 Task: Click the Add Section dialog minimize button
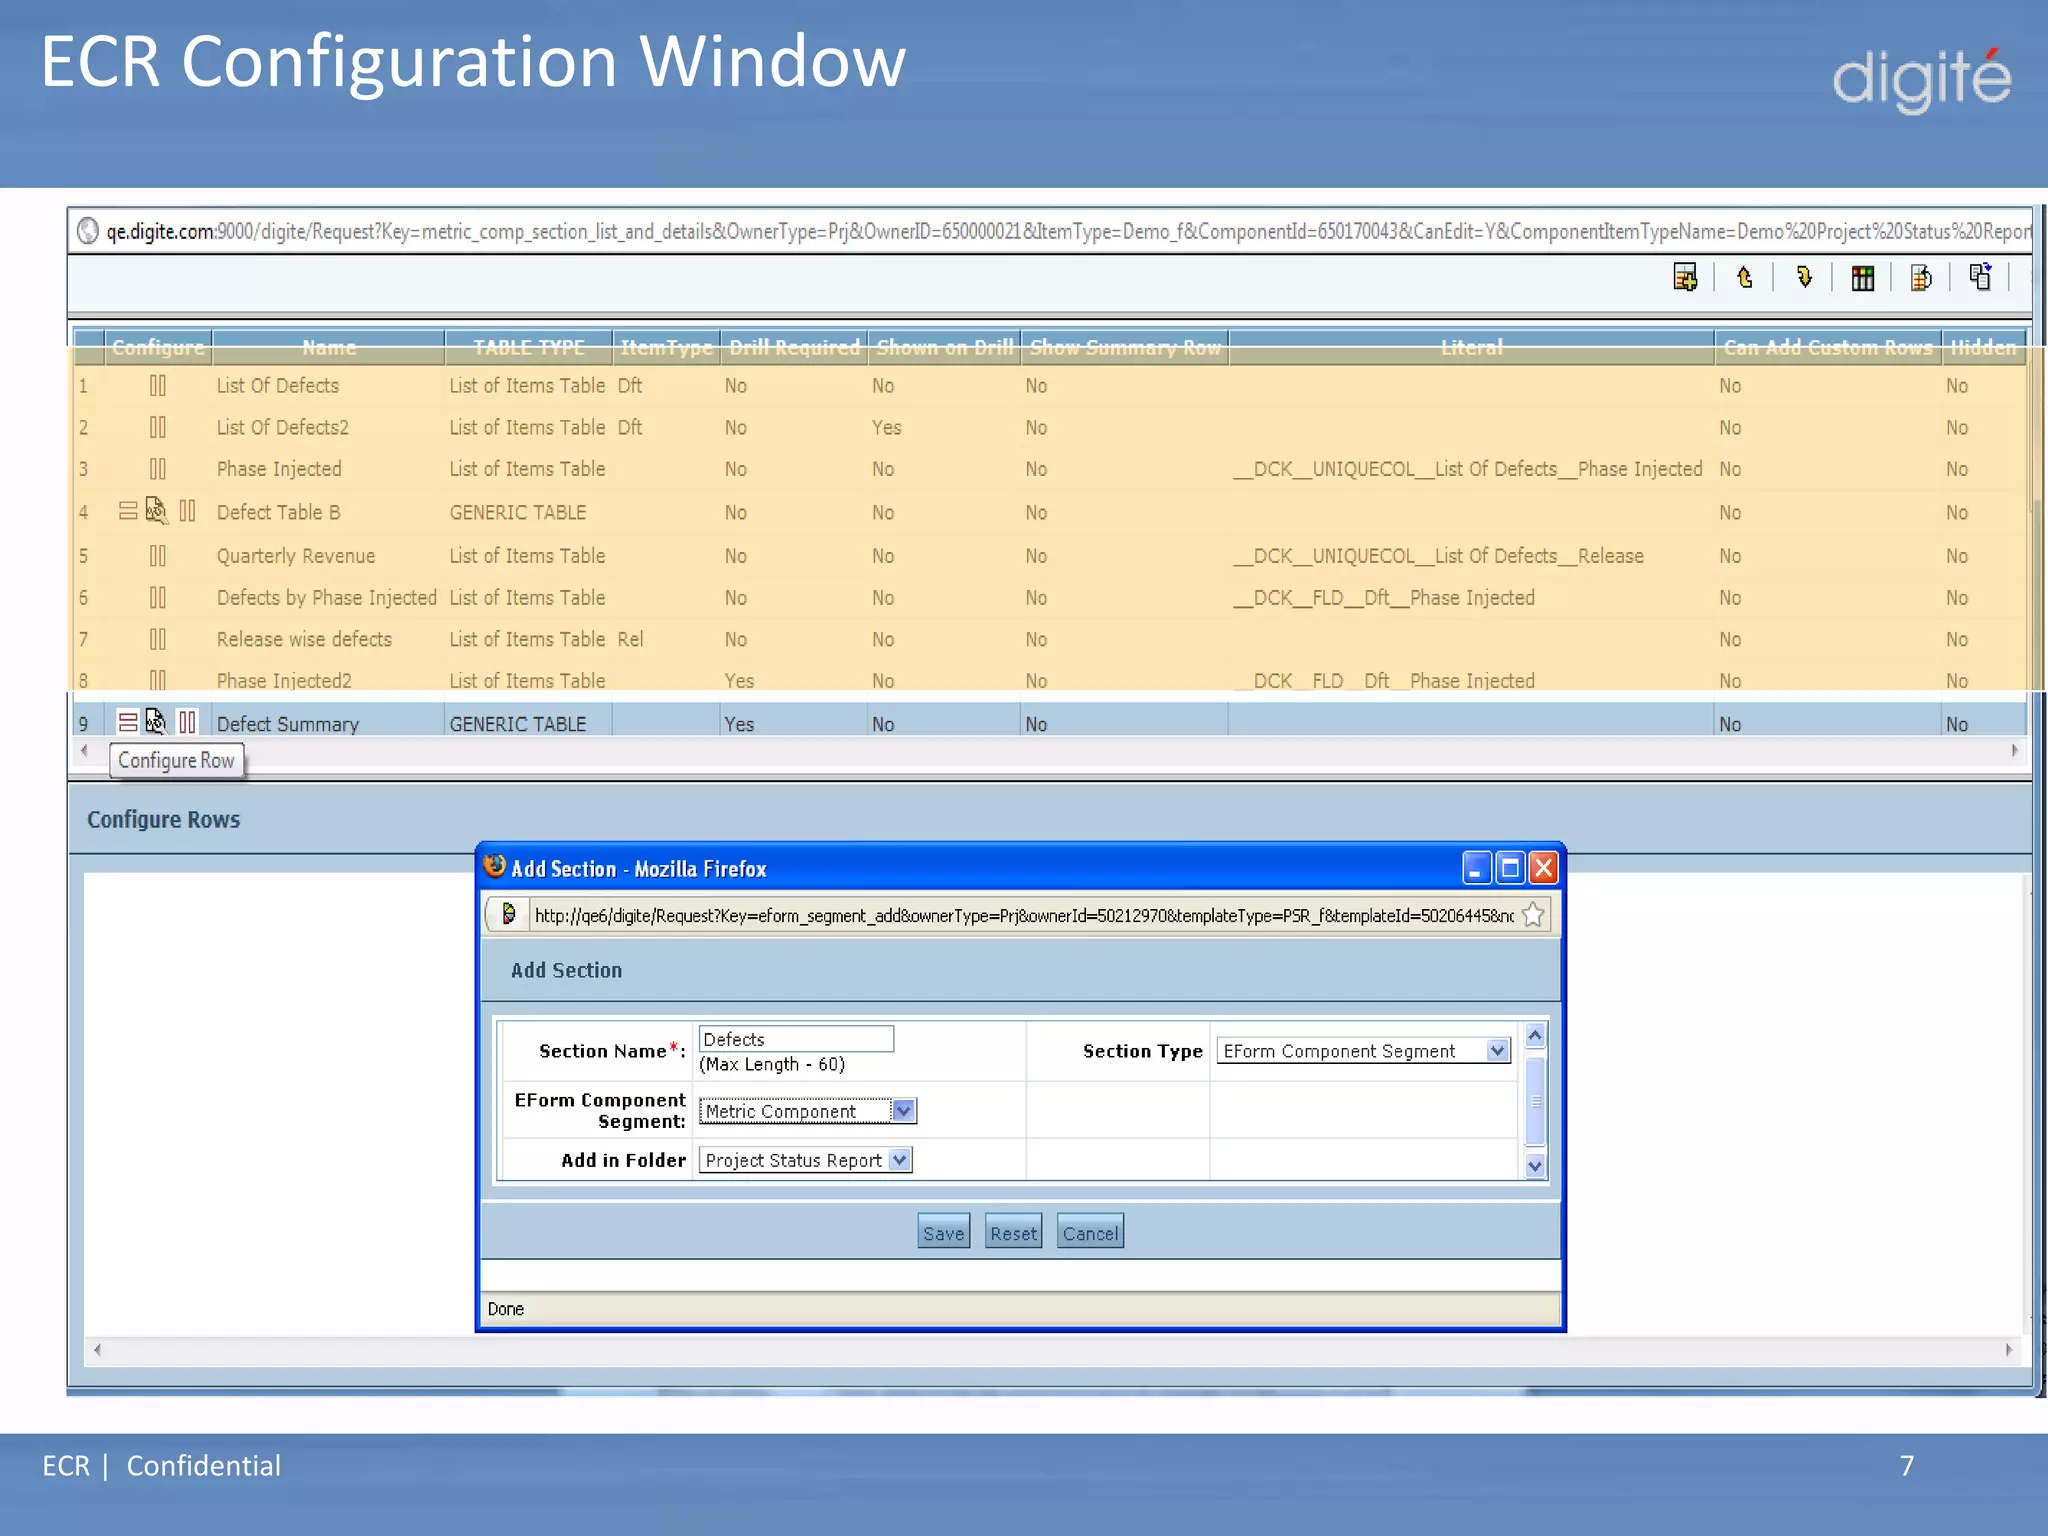point(1476,867)
